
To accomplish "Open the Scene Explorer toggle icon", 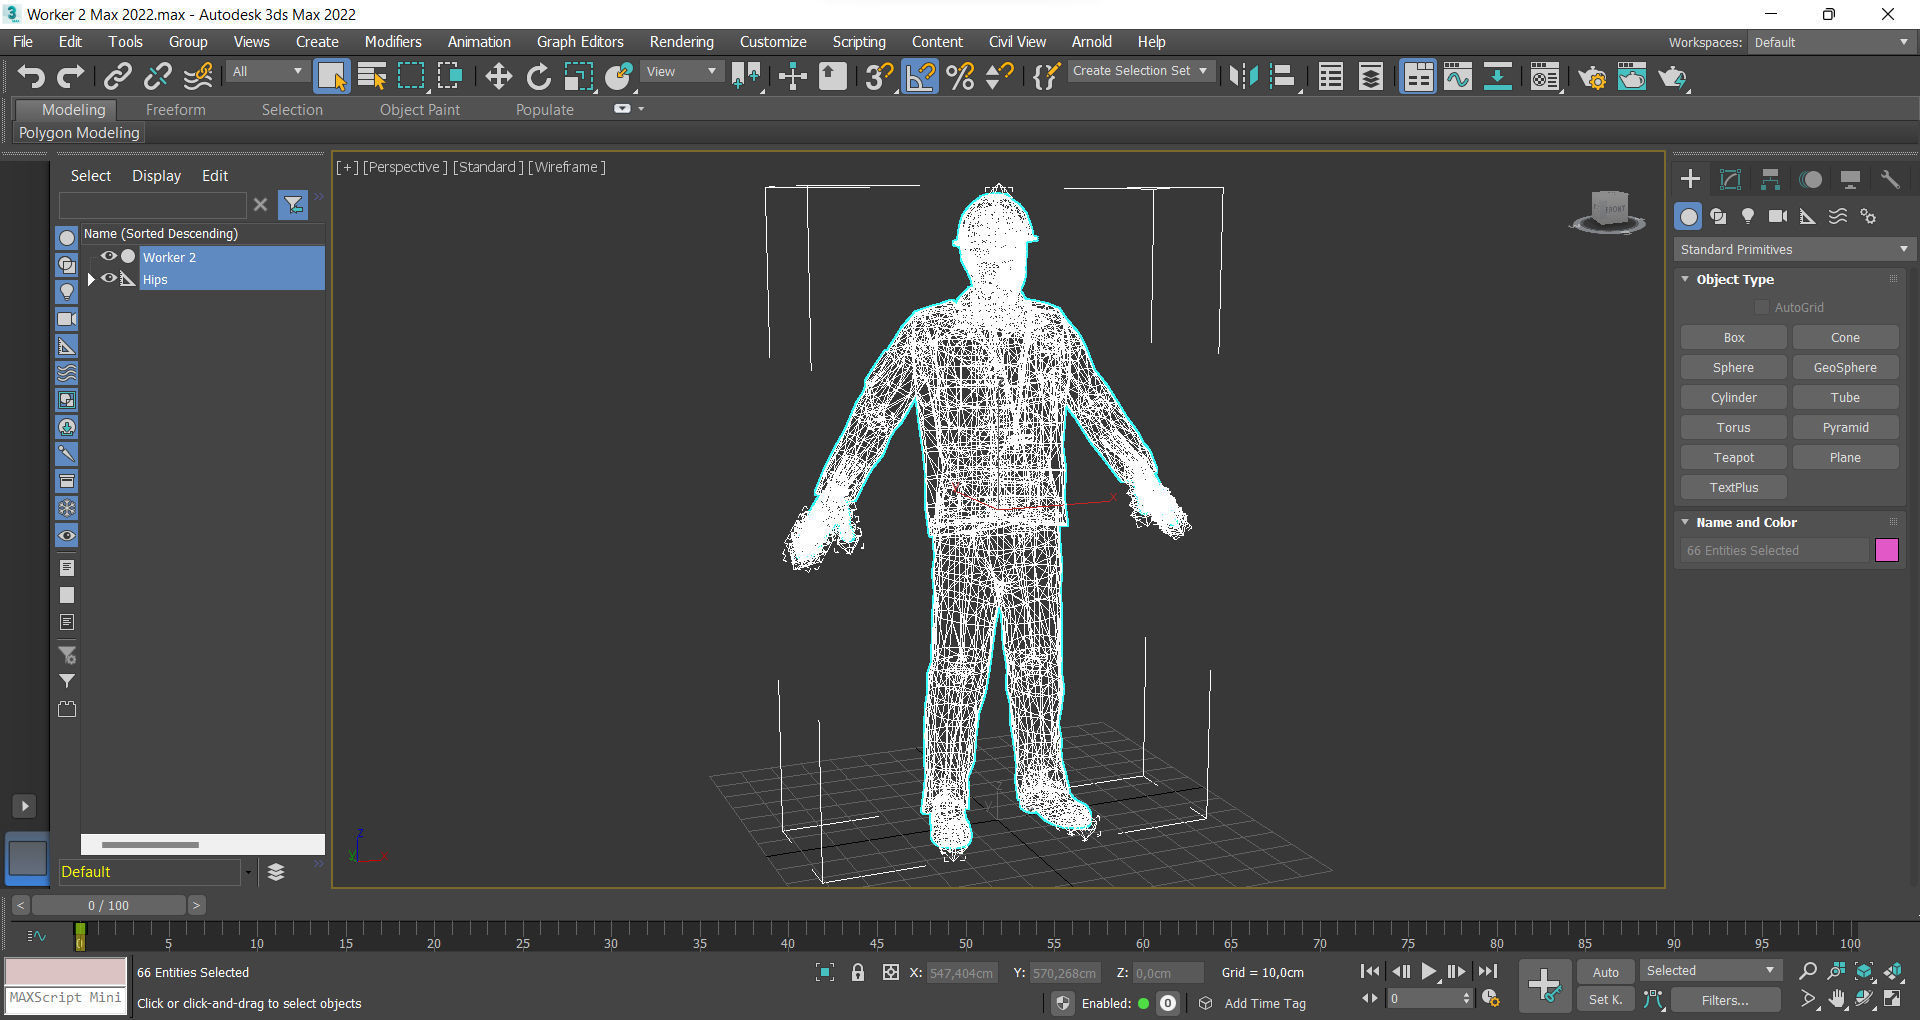I will (x=1330, y=76).
